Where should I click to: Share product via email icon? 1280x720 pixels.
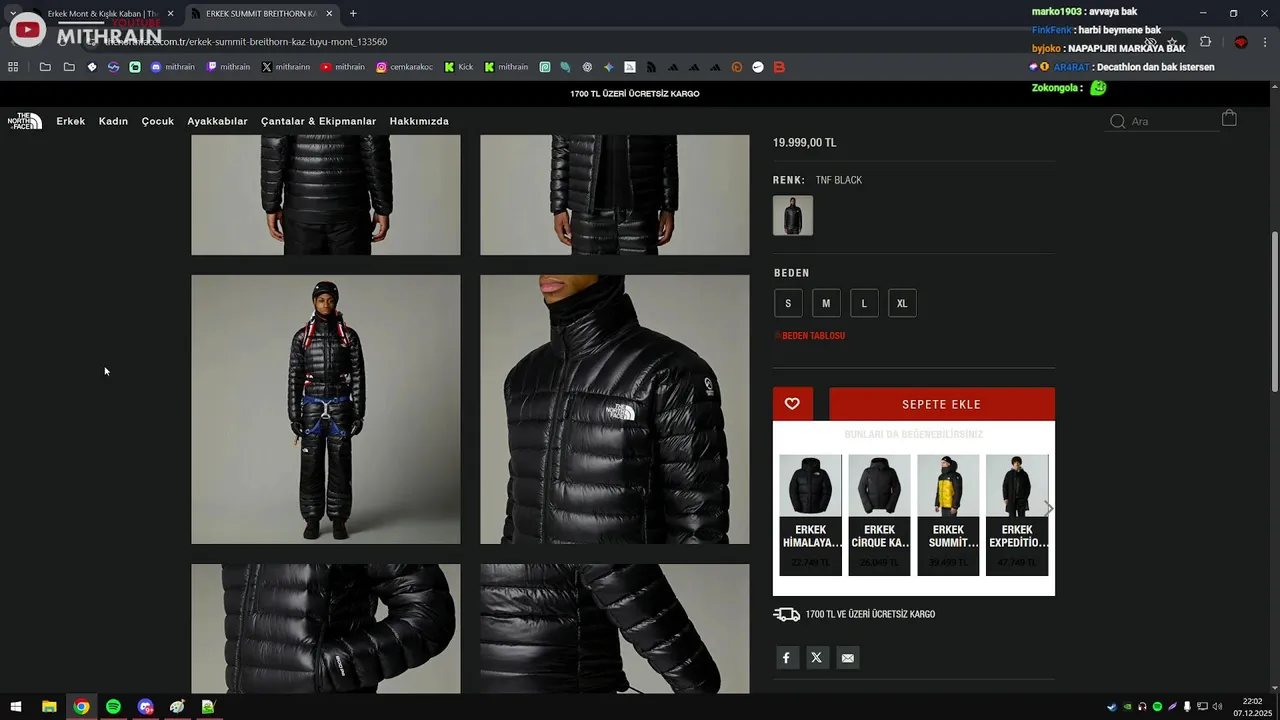848,657
